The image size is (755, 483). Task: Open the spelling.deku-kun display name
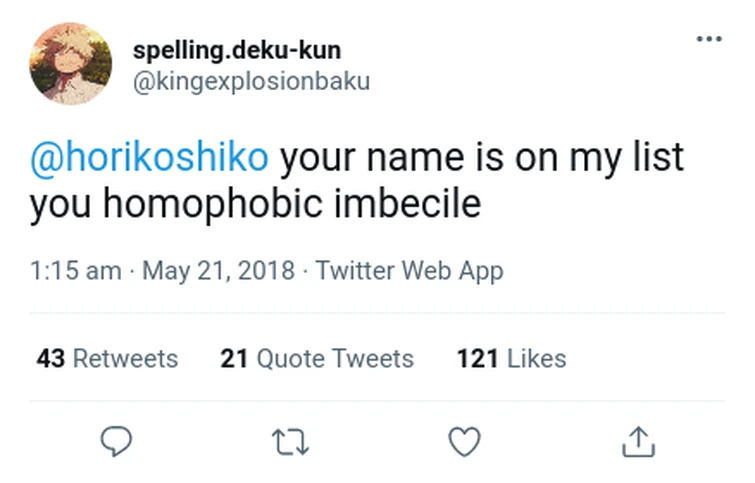(236, 50)
